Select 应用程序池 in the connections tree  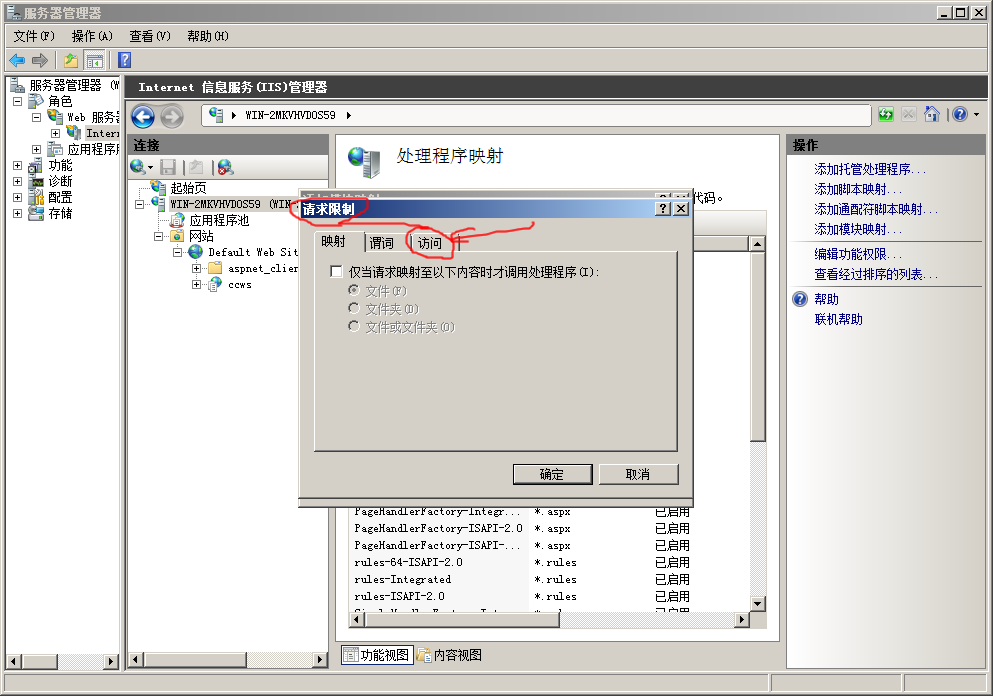[219, 220]
